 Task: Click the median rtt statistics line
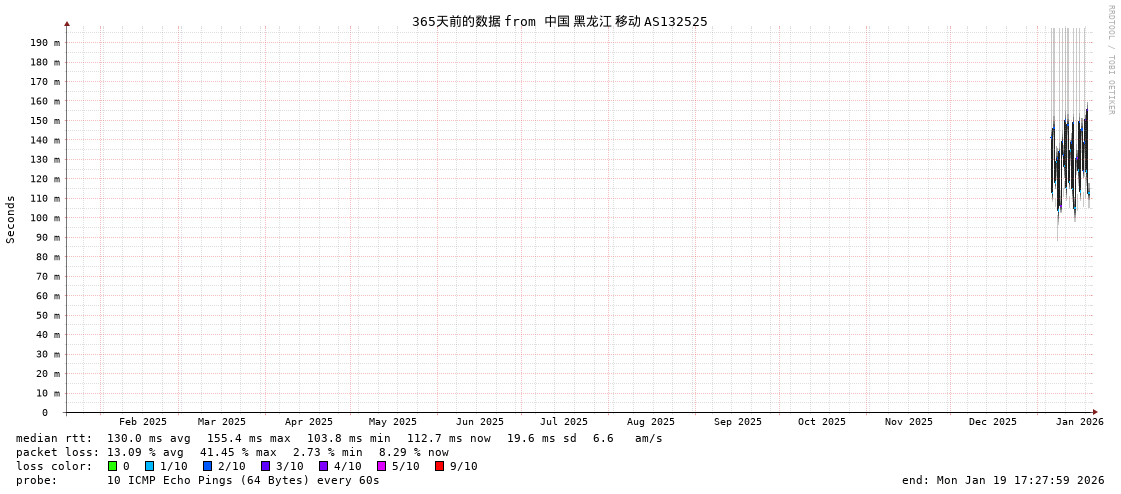(x=339, y=438)
